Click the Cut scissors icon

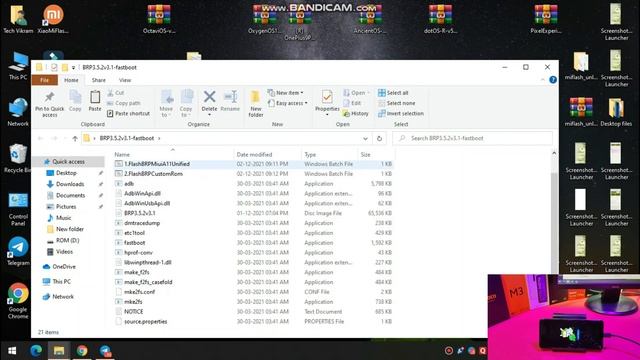coord(110,93)
